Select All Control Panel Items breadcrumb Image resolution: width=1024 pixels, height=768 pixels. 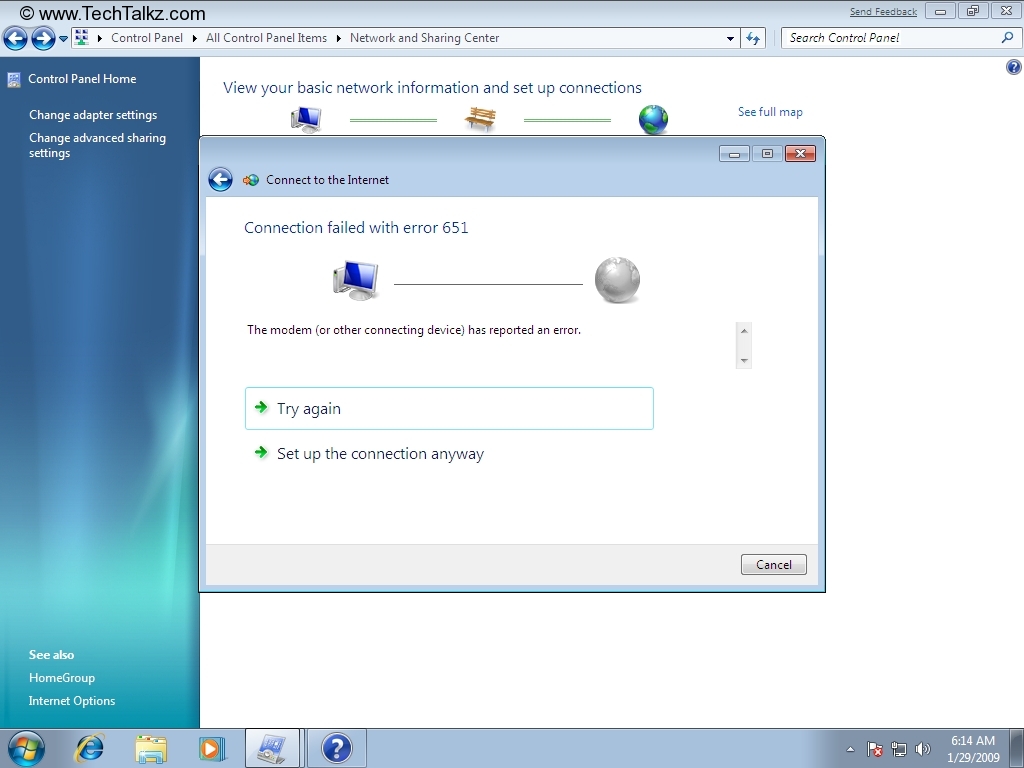[266, 38]
